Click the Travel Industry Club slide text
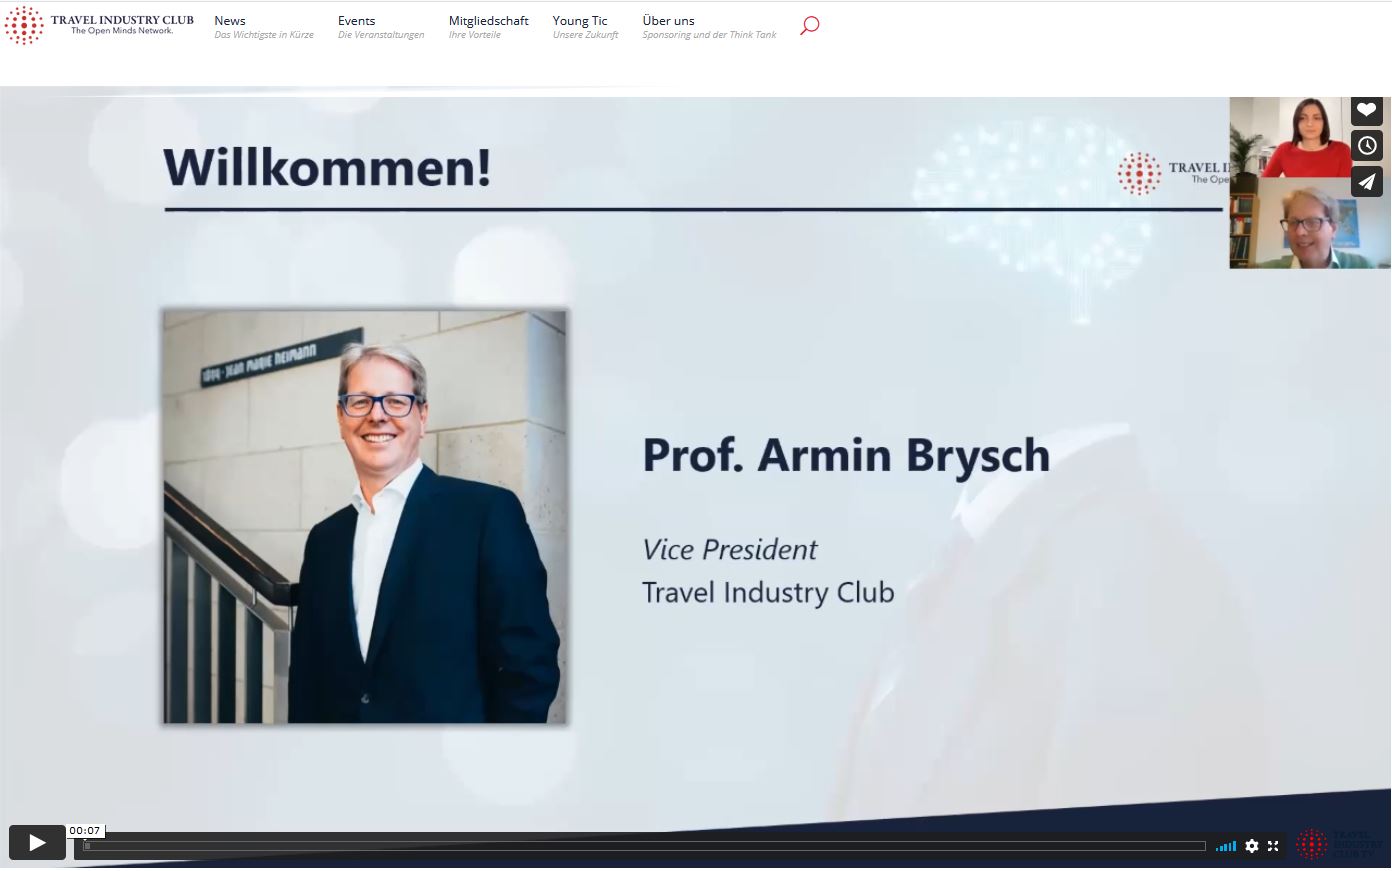Screen dimensions: 1392x871 [768, 592]
